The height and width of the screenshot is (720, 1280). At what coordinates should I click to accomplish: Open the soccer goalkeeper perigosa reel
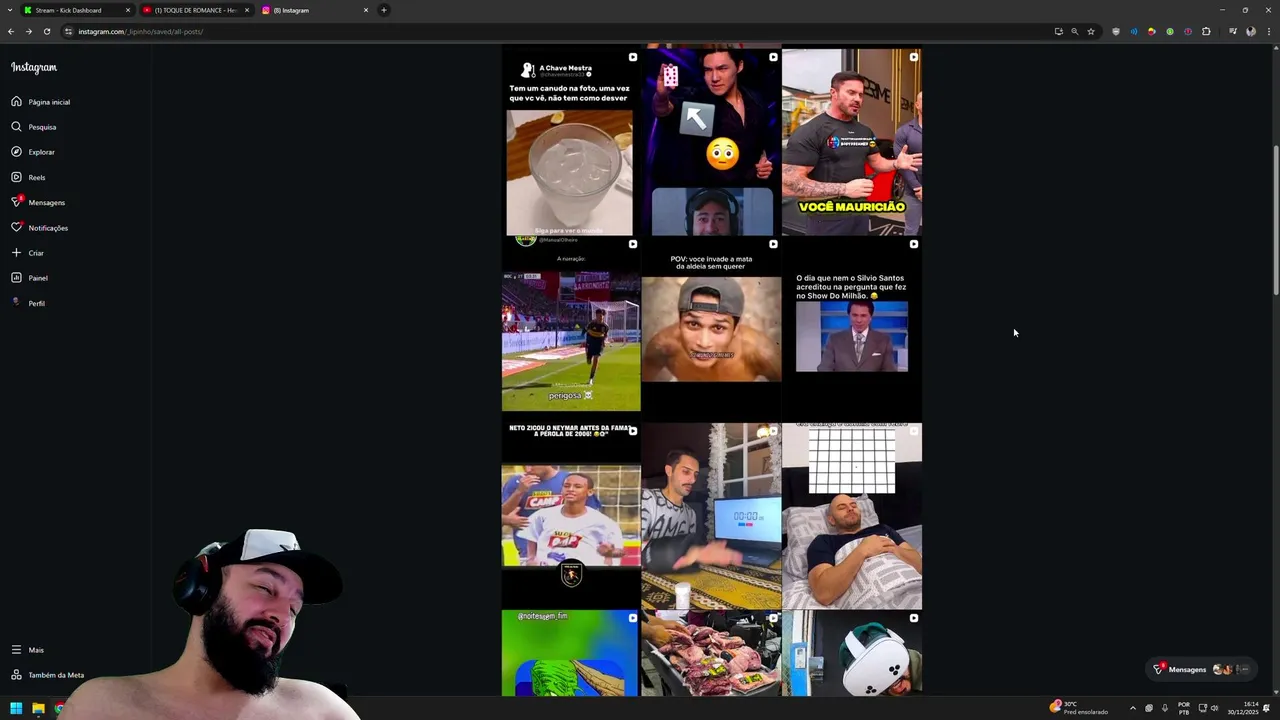[571, 329]
